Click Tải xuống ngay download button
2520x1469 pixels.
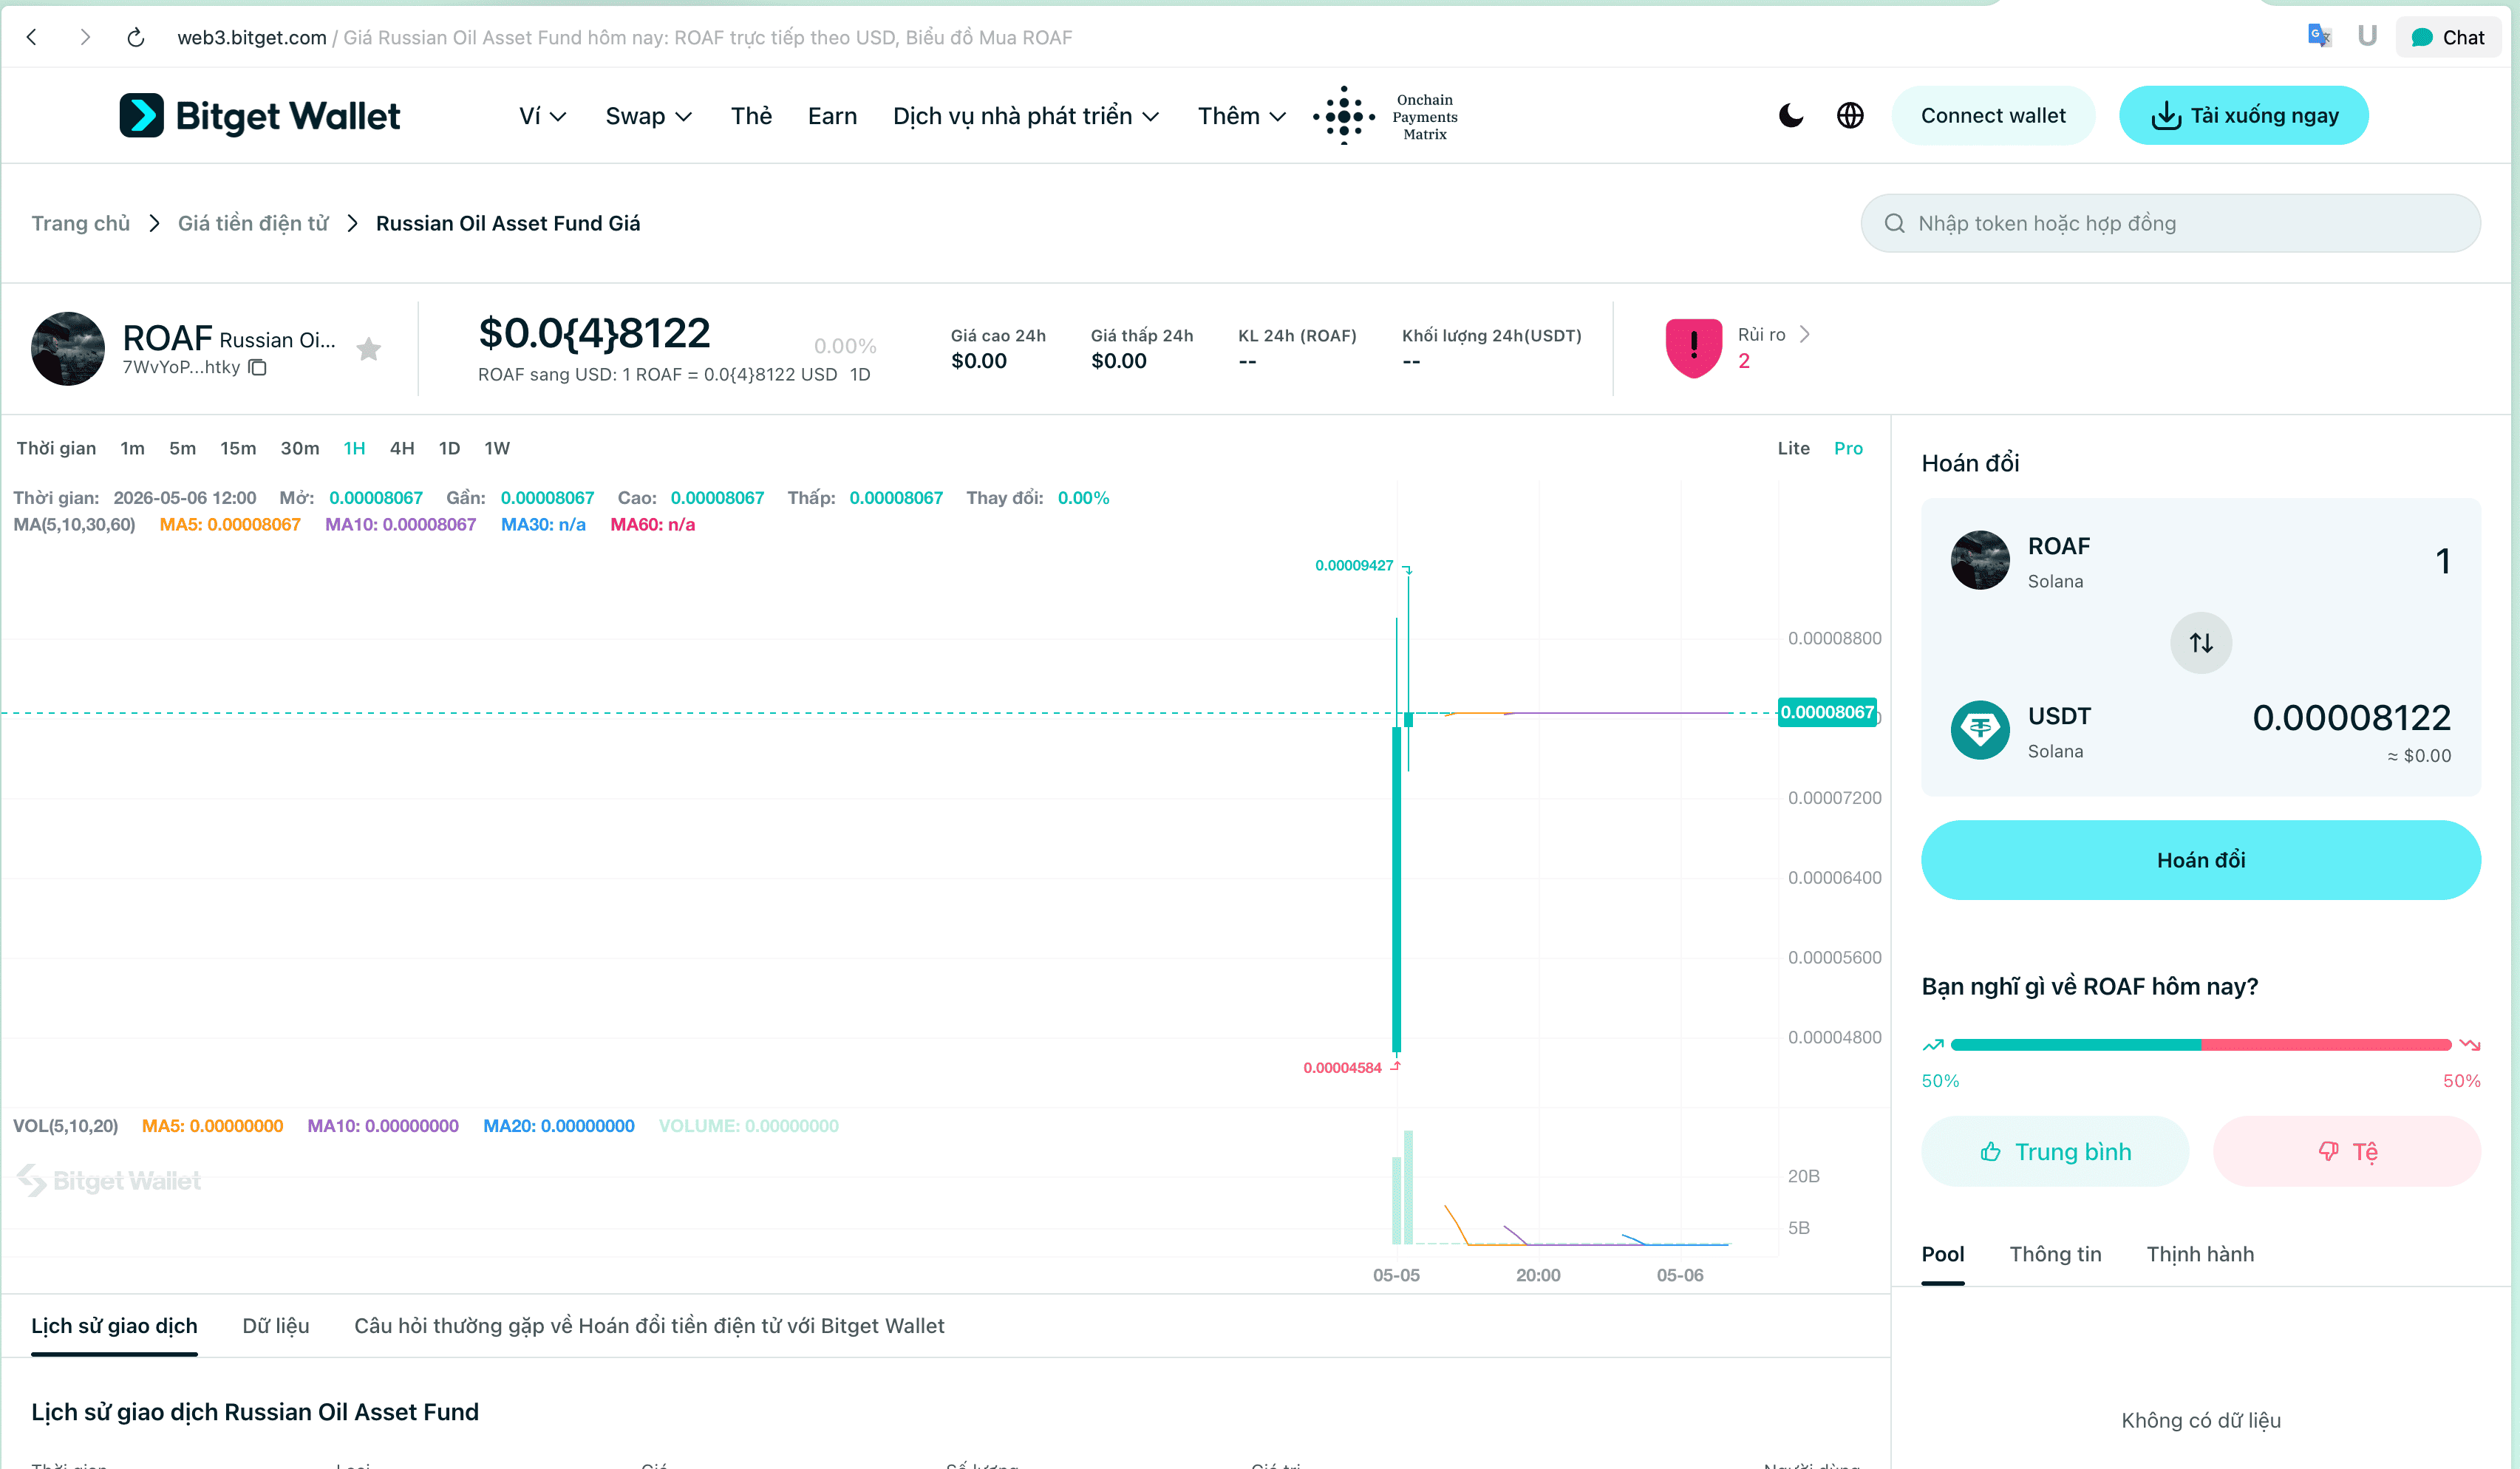tap(2244, 116)
